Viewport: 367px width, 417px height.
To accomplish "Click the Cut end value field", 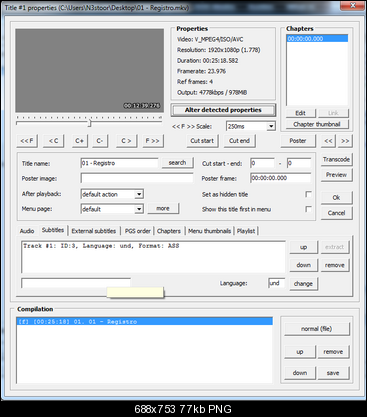I will point(299,163).
